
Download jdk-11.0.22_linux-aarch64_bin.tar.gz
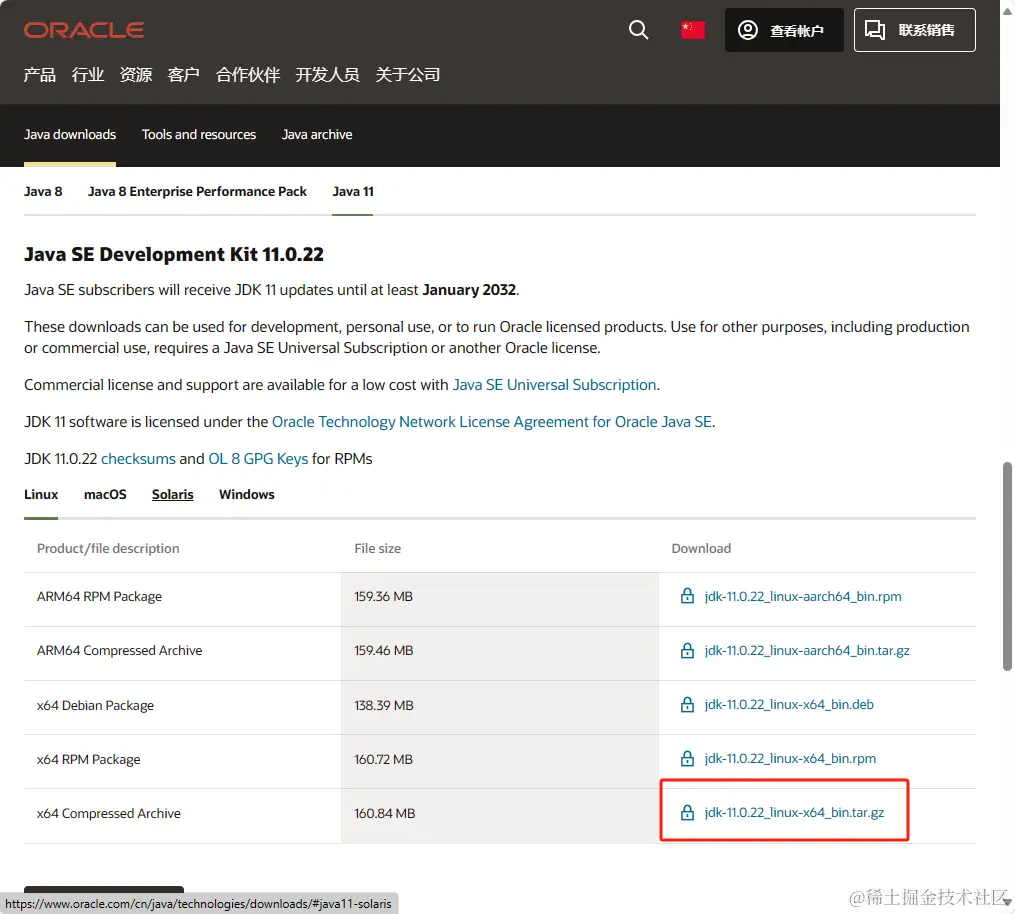coord(807,651)
